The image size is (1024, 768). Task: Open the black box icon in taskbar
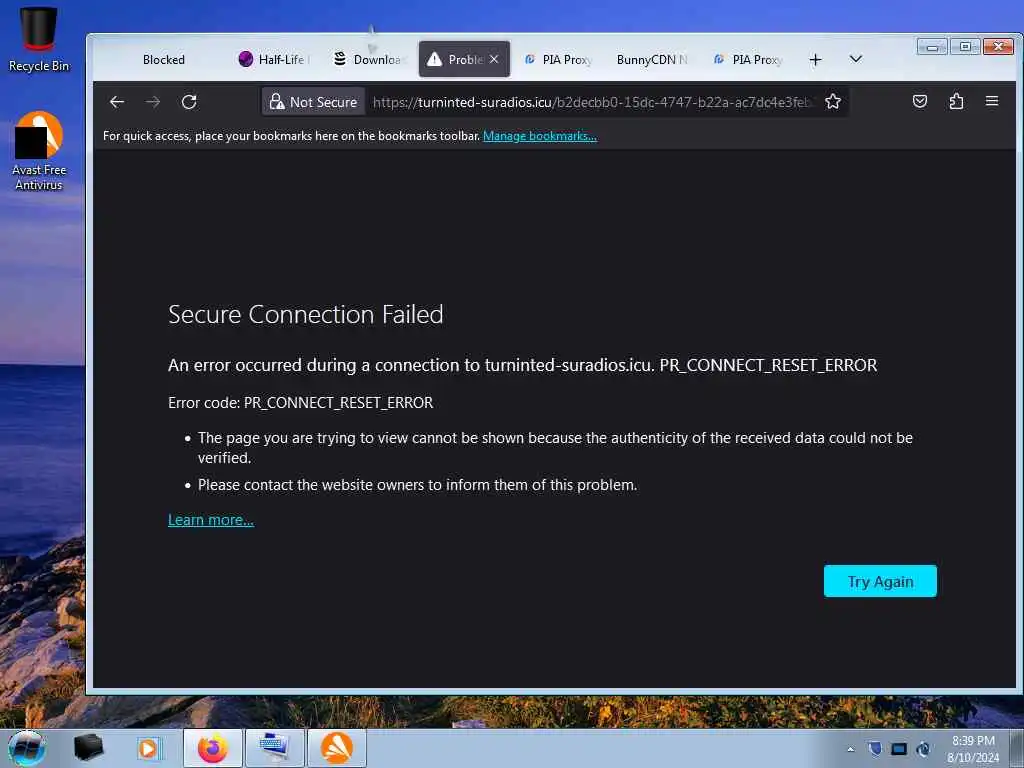[x=88, y=748]
